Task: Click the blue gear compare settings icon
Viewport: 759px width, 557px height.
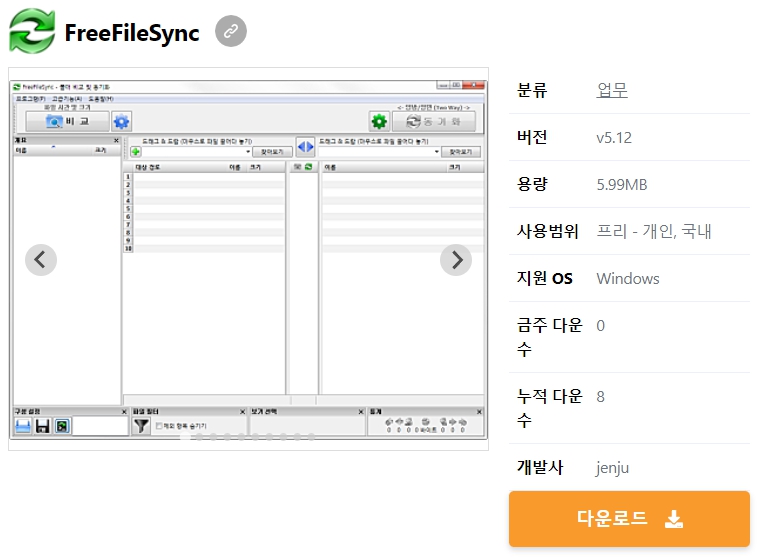Action: point(121,121)
